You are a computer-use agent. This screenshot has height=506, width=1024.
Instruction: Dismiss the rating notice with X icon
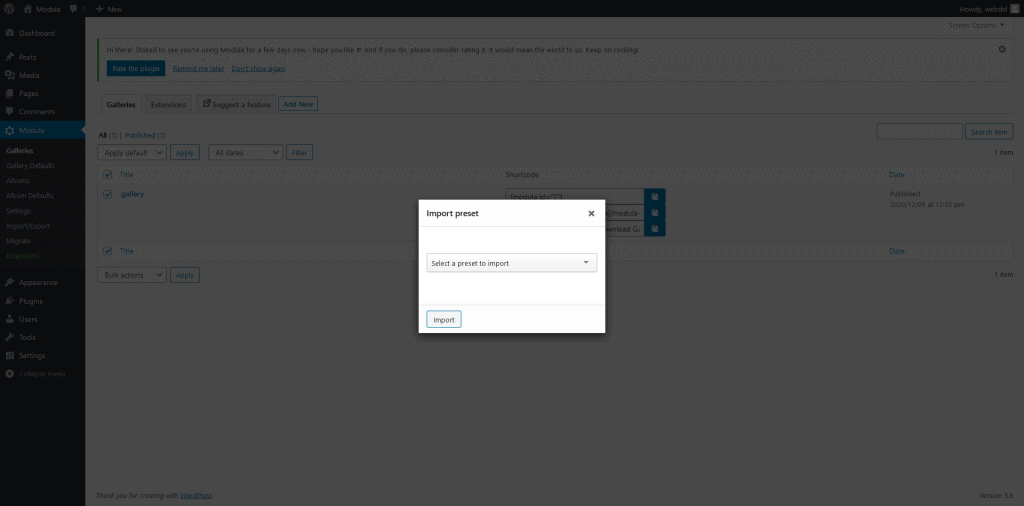click(x=1002, y=49)
